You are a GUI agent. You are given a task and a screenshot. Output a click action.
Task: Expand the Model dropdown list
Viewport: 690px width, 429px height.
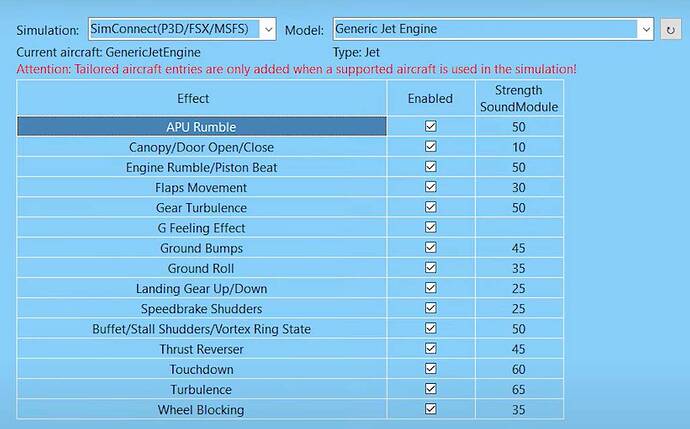point(645,30)
